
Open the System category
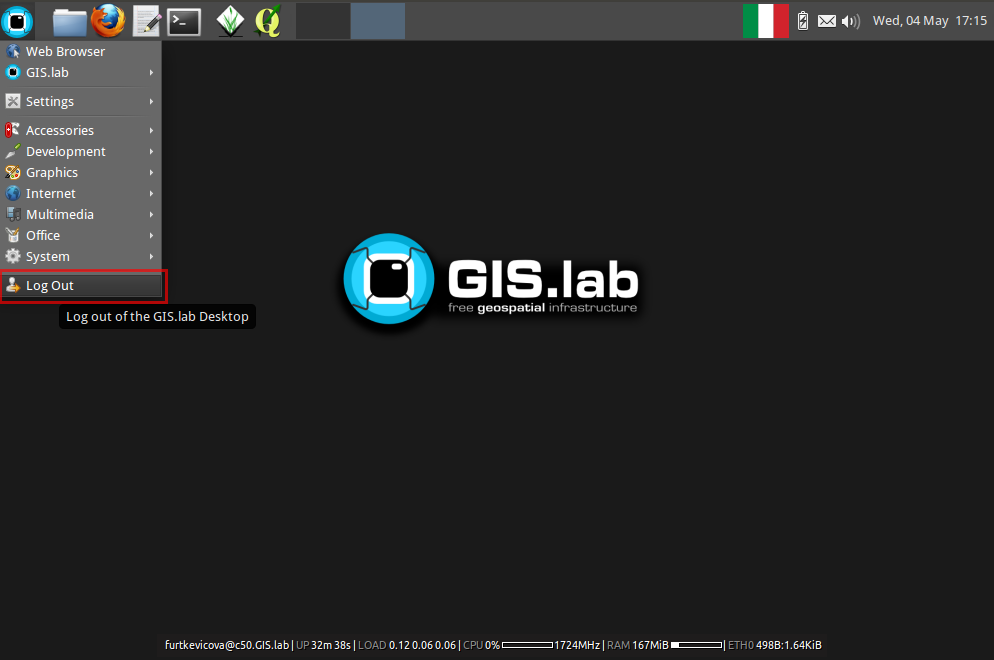pyautogui.click(x=81, y=256)
